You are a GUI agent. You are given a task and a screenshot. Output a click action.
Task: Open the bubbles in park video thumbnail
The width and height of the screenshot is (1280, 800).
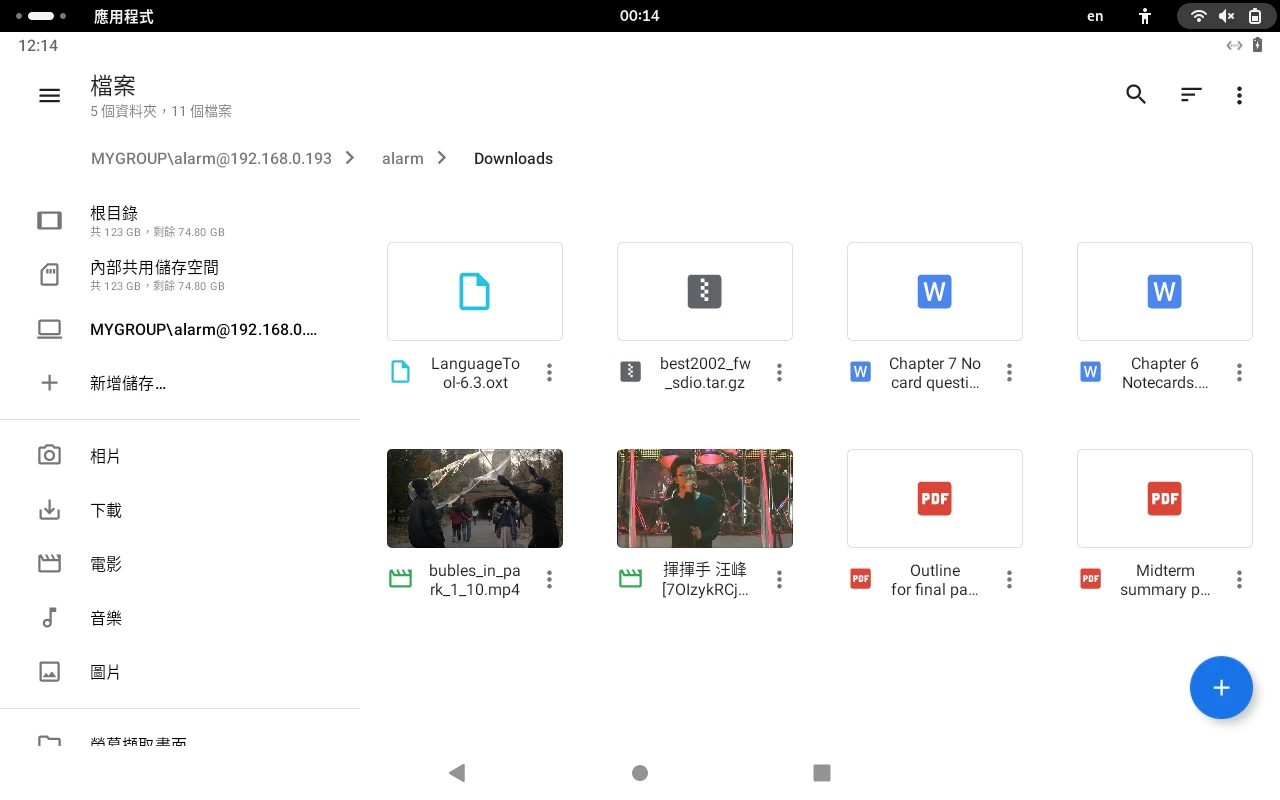[475, 498]
